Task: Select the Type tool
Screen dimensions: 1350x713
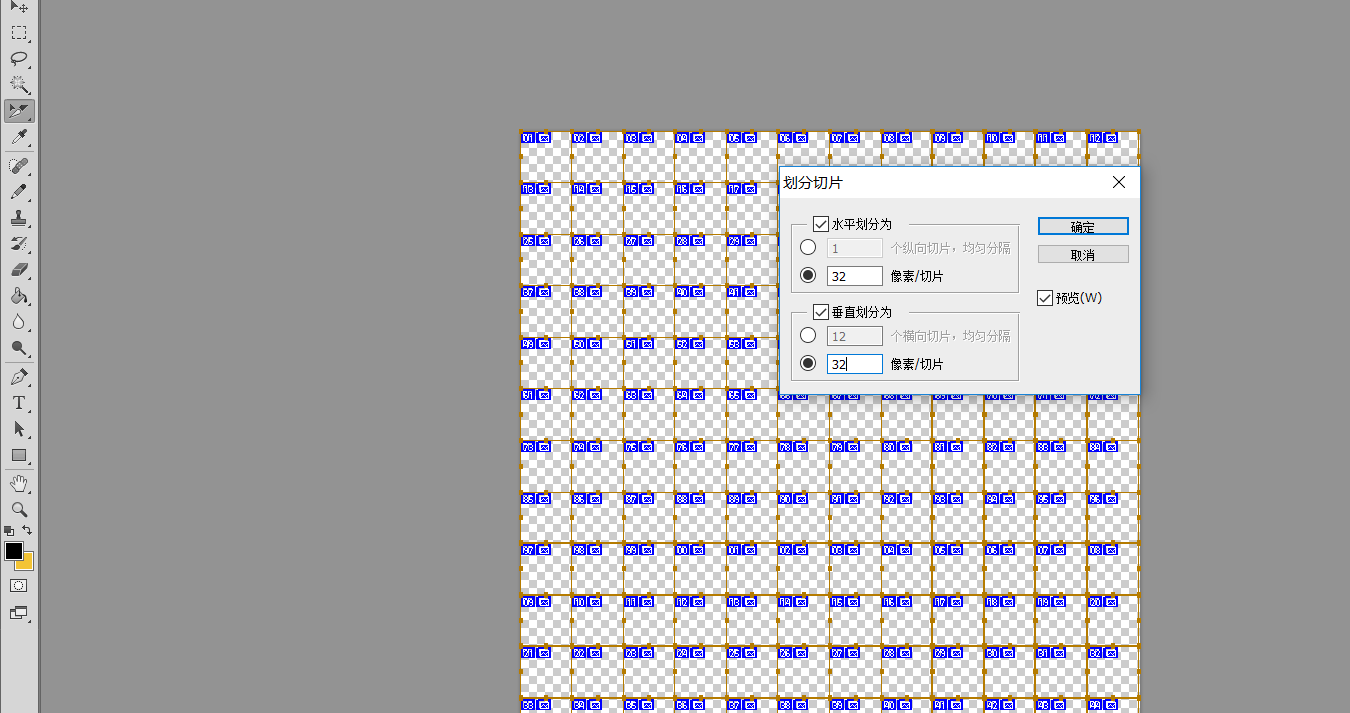Action: coord(19,403)
